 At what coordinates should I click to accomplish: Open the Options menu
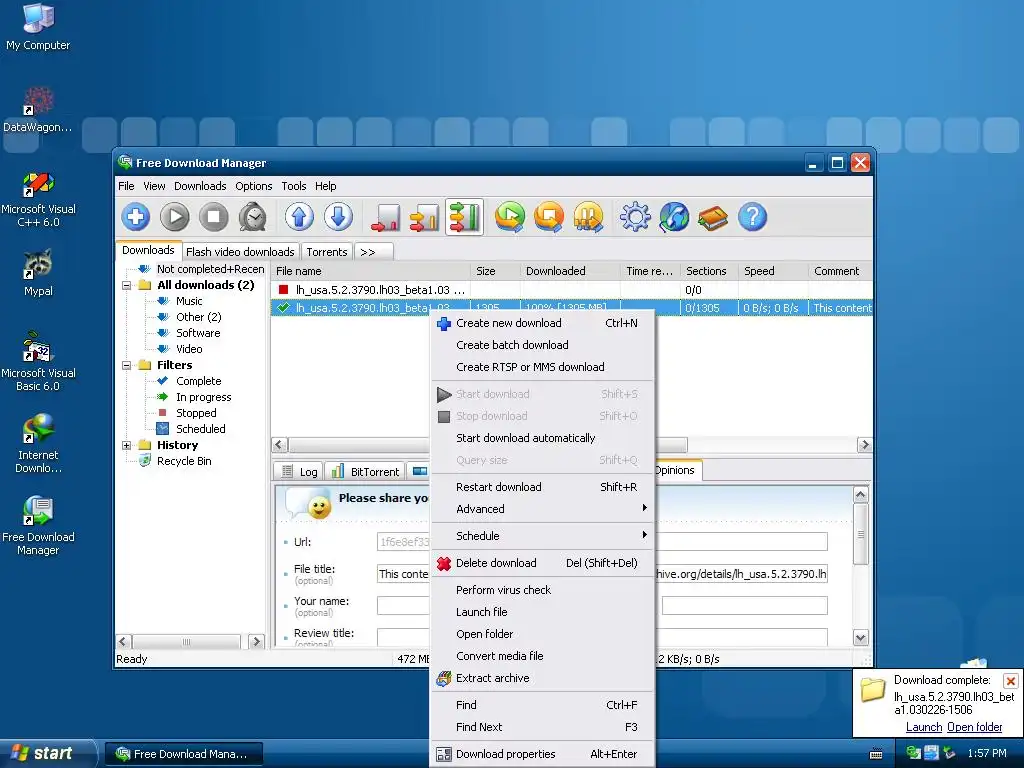click(x=253, y=186)
